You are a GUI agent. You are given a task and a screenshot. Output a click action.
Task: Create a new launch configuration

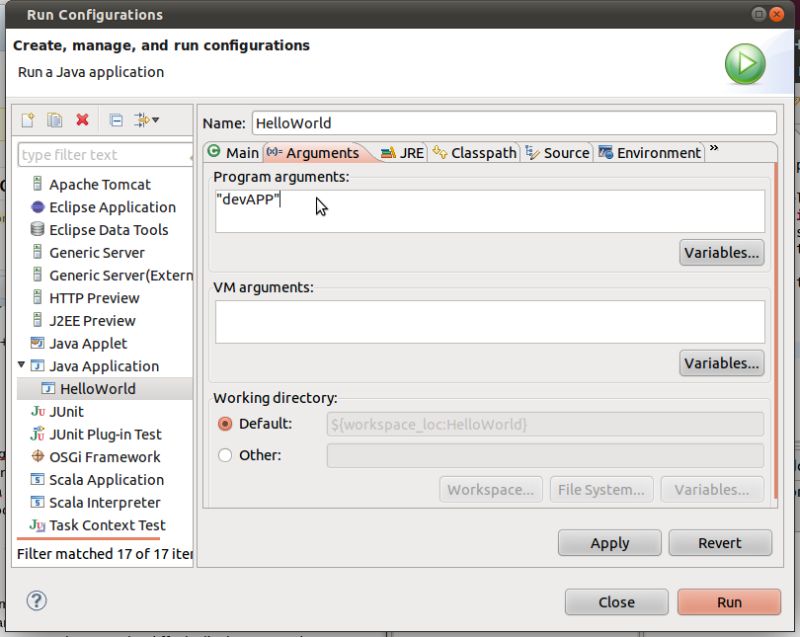tap(27, 120)
